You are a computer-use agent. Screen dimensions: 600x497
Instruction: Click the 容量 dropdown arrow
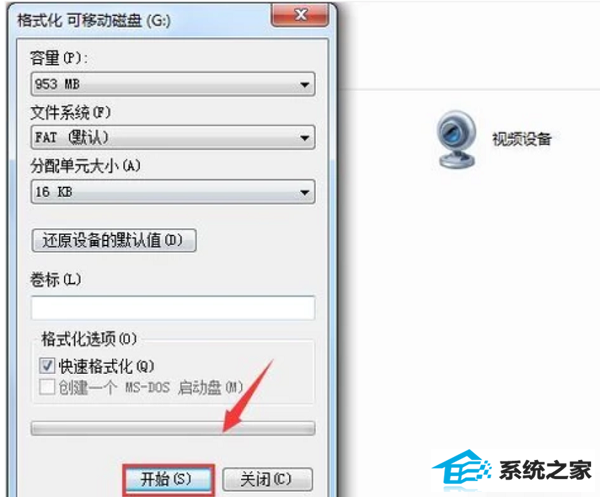(x=305, y=84)
